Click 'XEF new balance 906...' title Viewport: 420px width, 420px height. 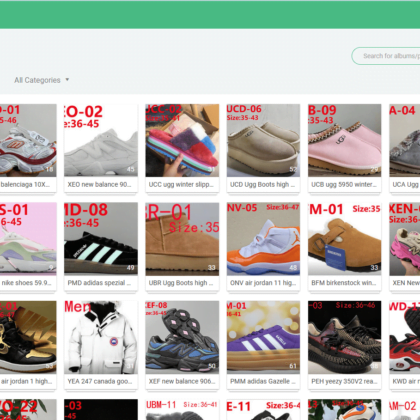tap(182, 381)
